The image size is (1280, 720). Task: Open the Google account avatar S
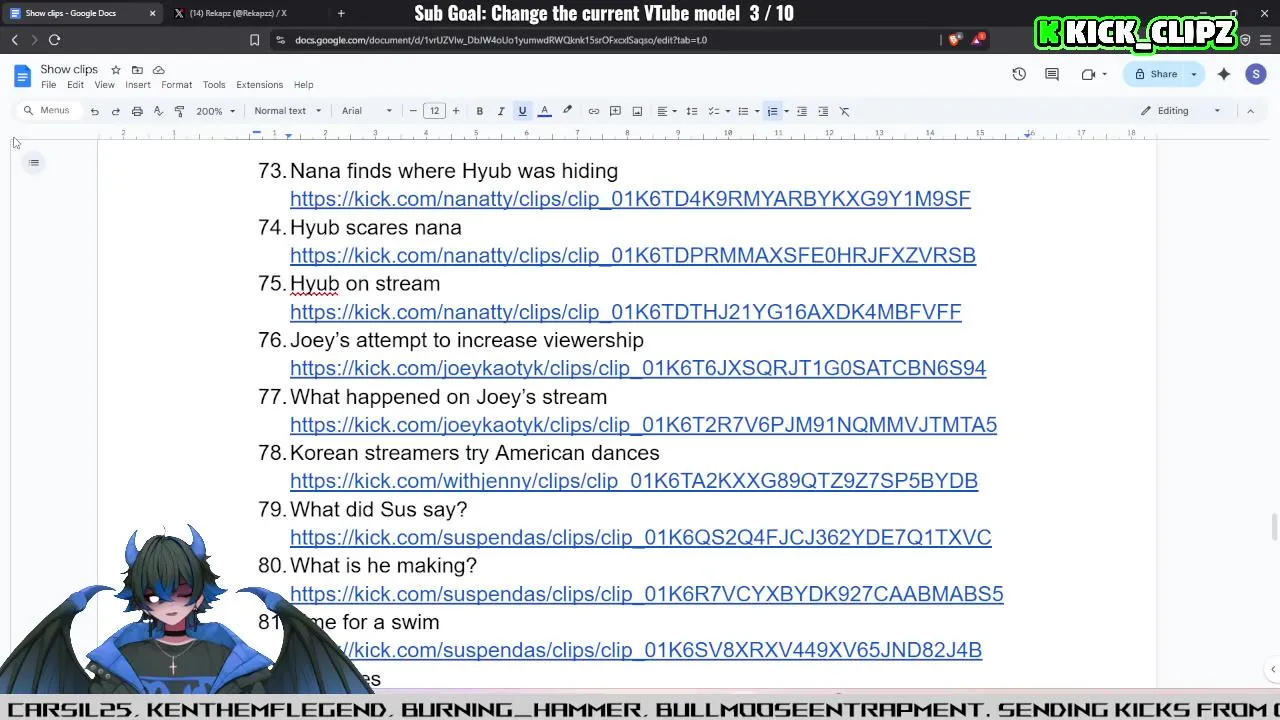[1256, 74]
